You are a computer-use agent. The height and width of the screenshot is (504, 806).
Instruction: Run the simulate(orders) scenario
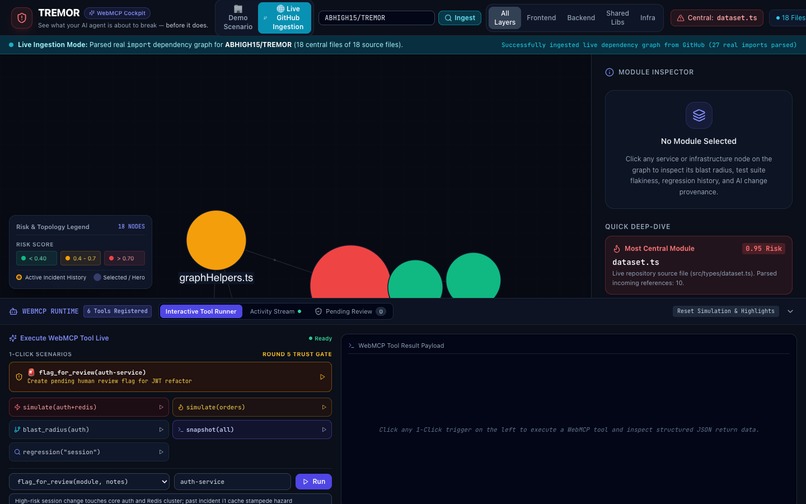pyautogui.click(x=252, y=407)
